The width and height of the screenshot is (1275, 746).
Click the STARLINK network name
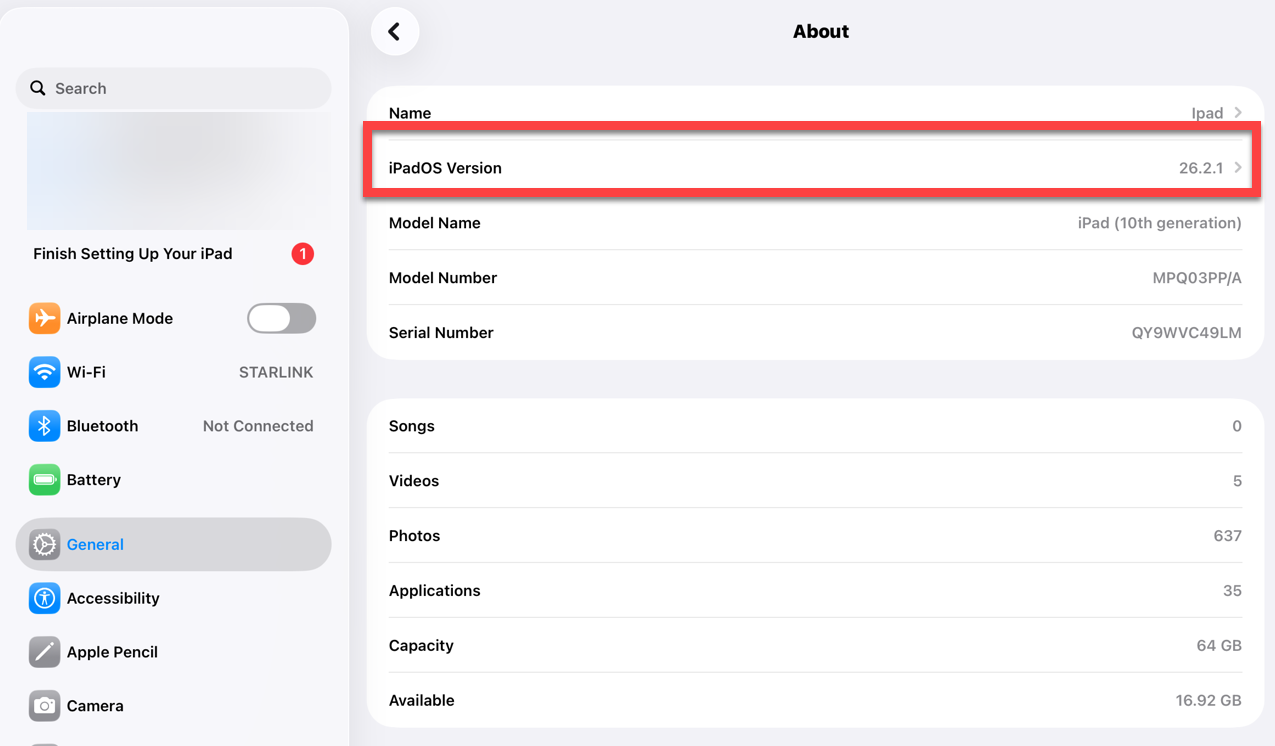click(276, 372)
